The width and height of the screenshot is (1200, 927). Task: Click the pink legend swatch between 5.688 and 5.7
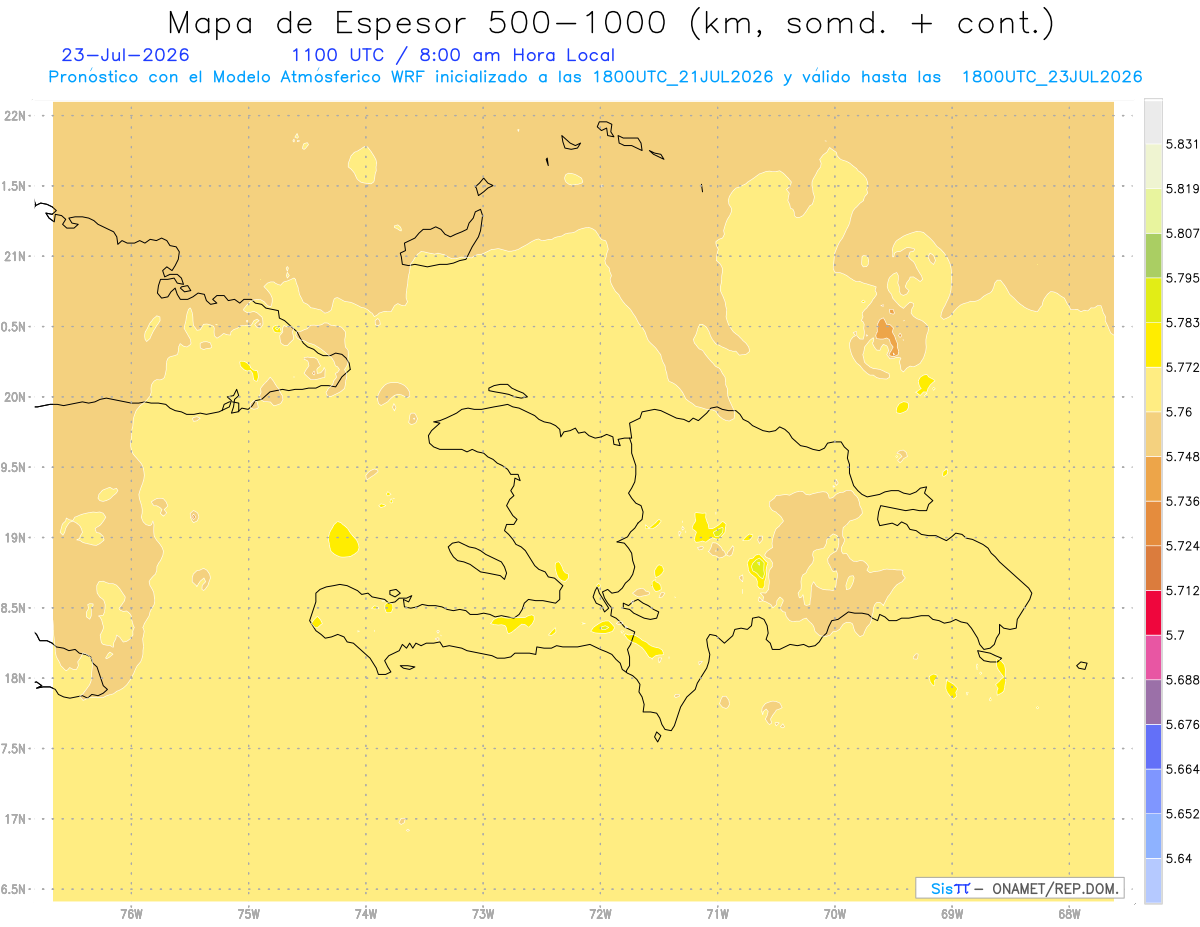(x=1153, y=657)
